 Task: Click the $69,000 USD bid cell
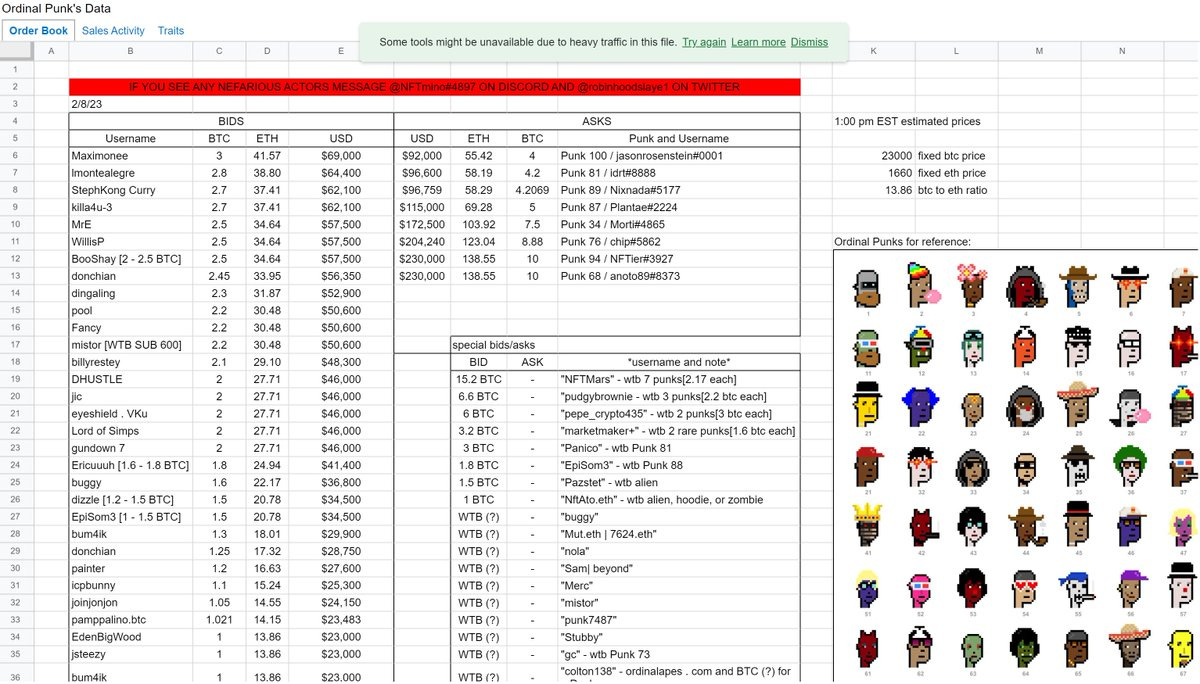(x=341, y=156)
